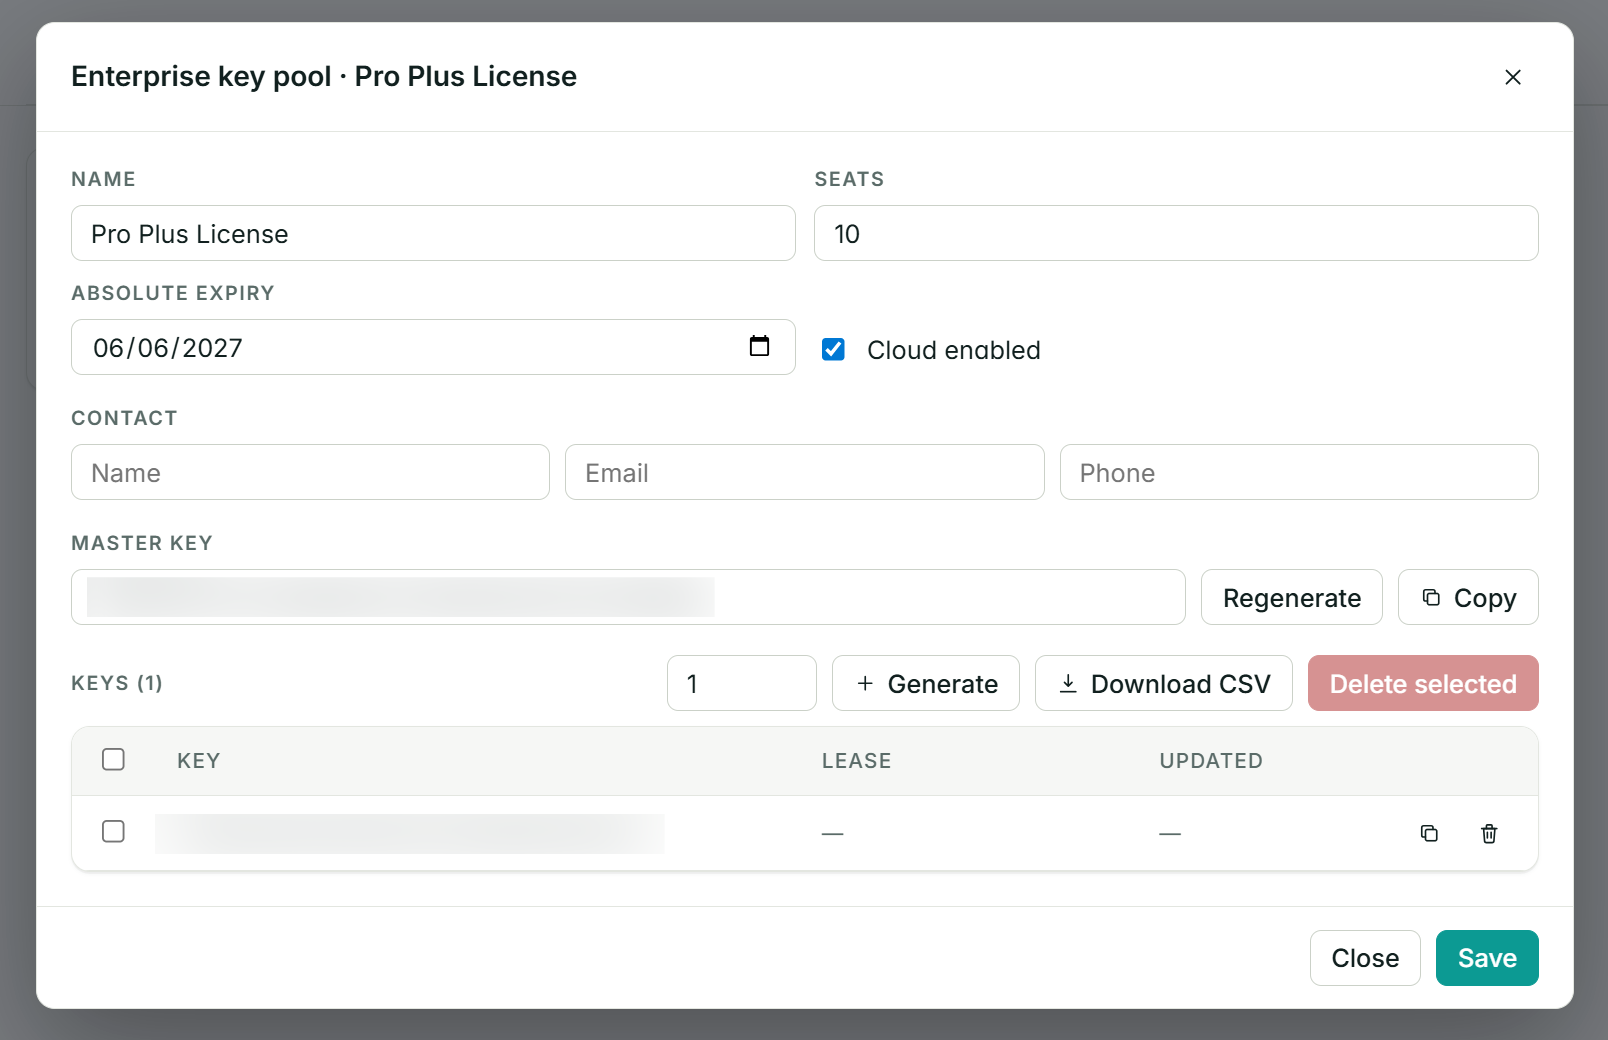Uncheck the Cloud enabled checkbox
1608x1040 pixels.
(833, 349)
